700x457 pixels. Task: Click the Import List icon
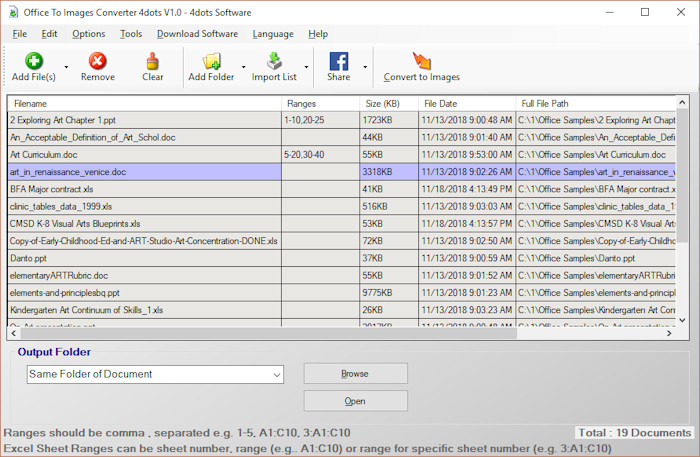click(274, 61)
